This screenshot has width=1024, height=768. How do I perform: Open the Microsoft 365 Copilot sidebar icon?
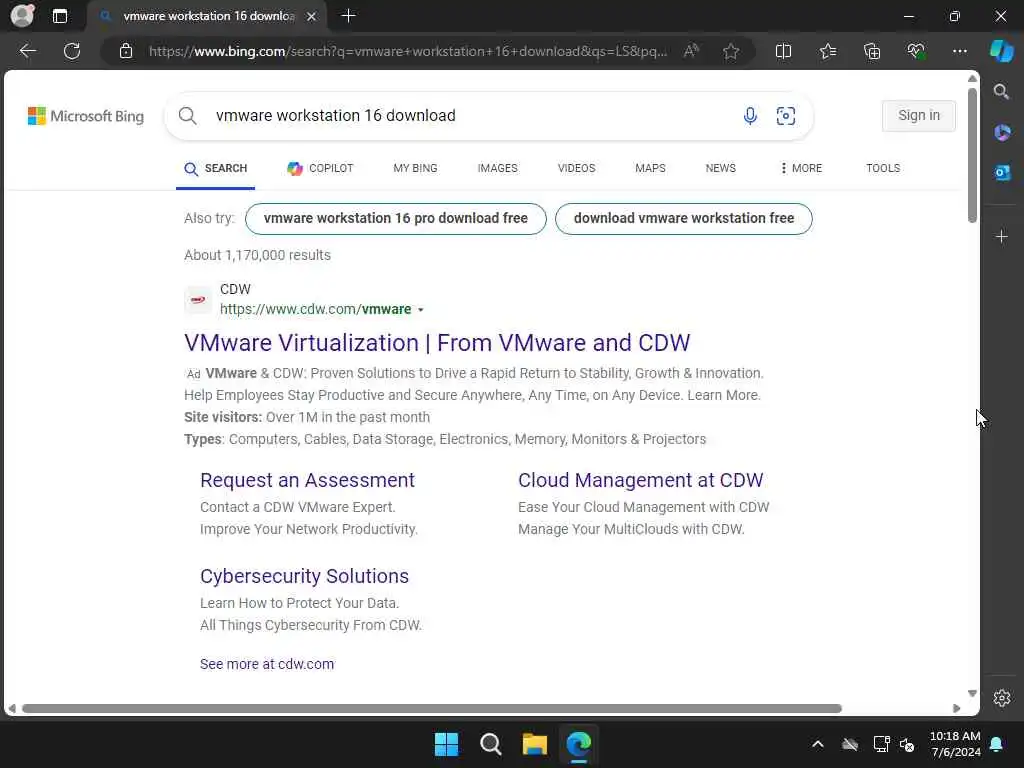(1002, 133)
